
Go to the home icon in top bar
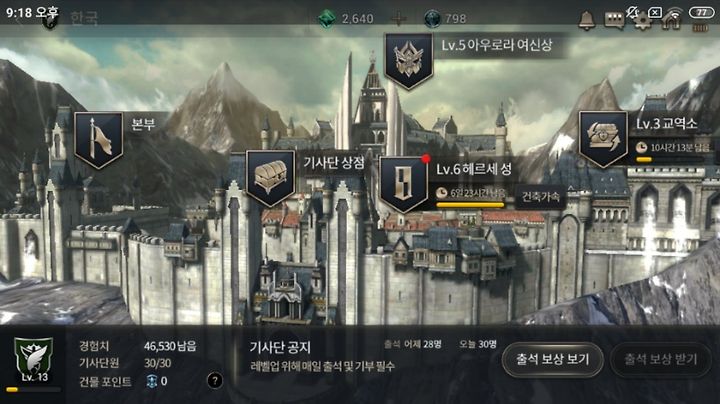click(670, 21)
